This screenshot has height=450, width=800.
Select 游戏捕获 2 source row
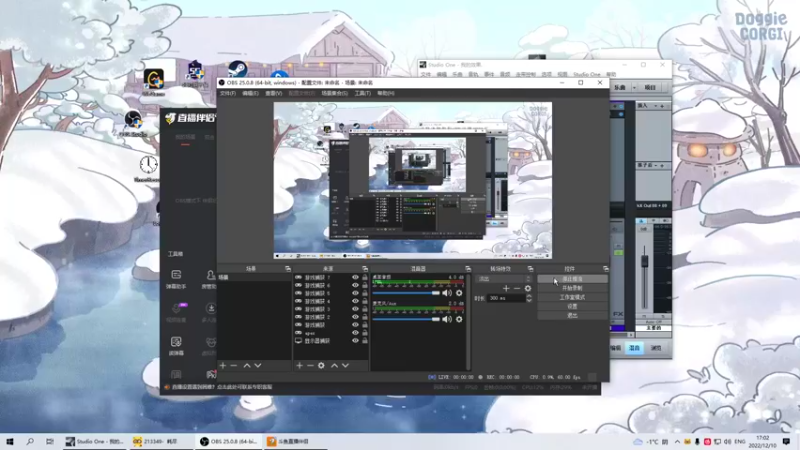pos(331,317)
